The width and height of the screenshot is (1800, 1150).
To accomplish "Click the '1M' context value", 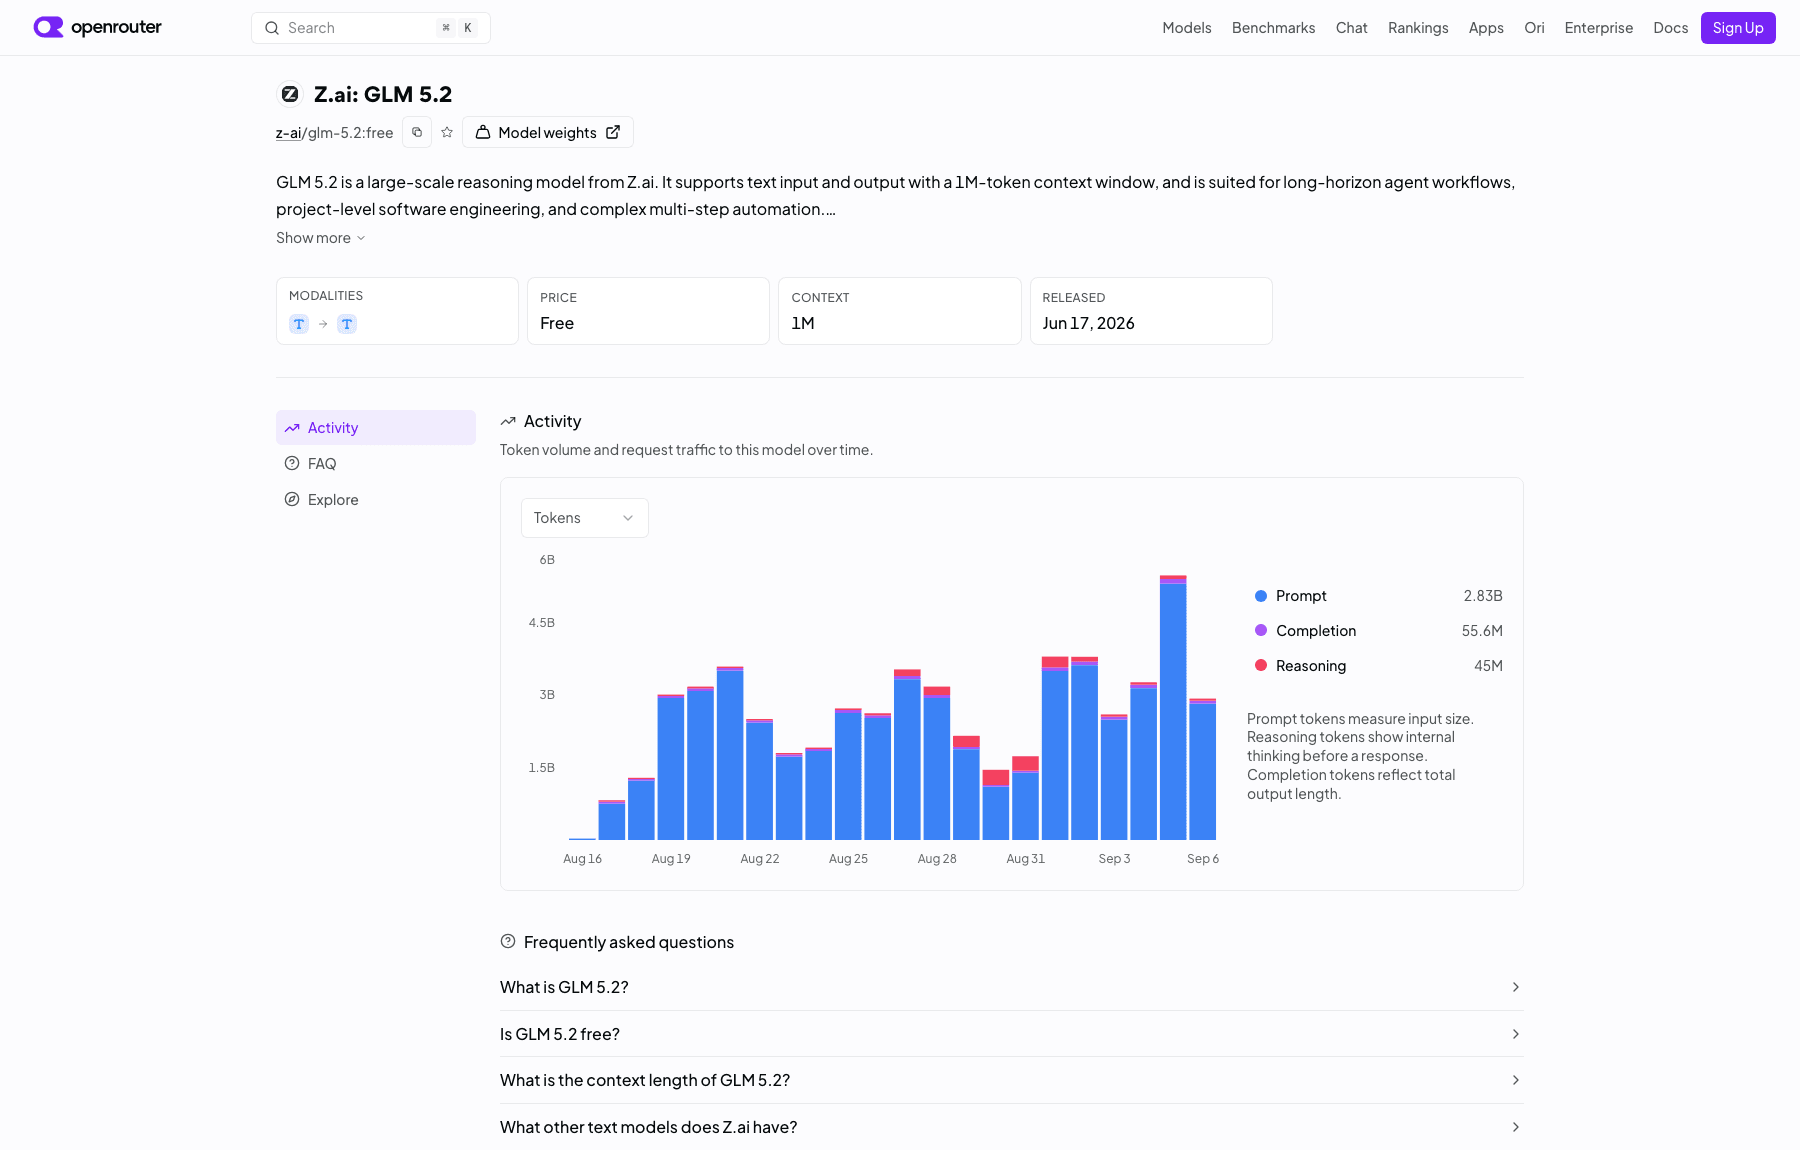I will point(803,323).
